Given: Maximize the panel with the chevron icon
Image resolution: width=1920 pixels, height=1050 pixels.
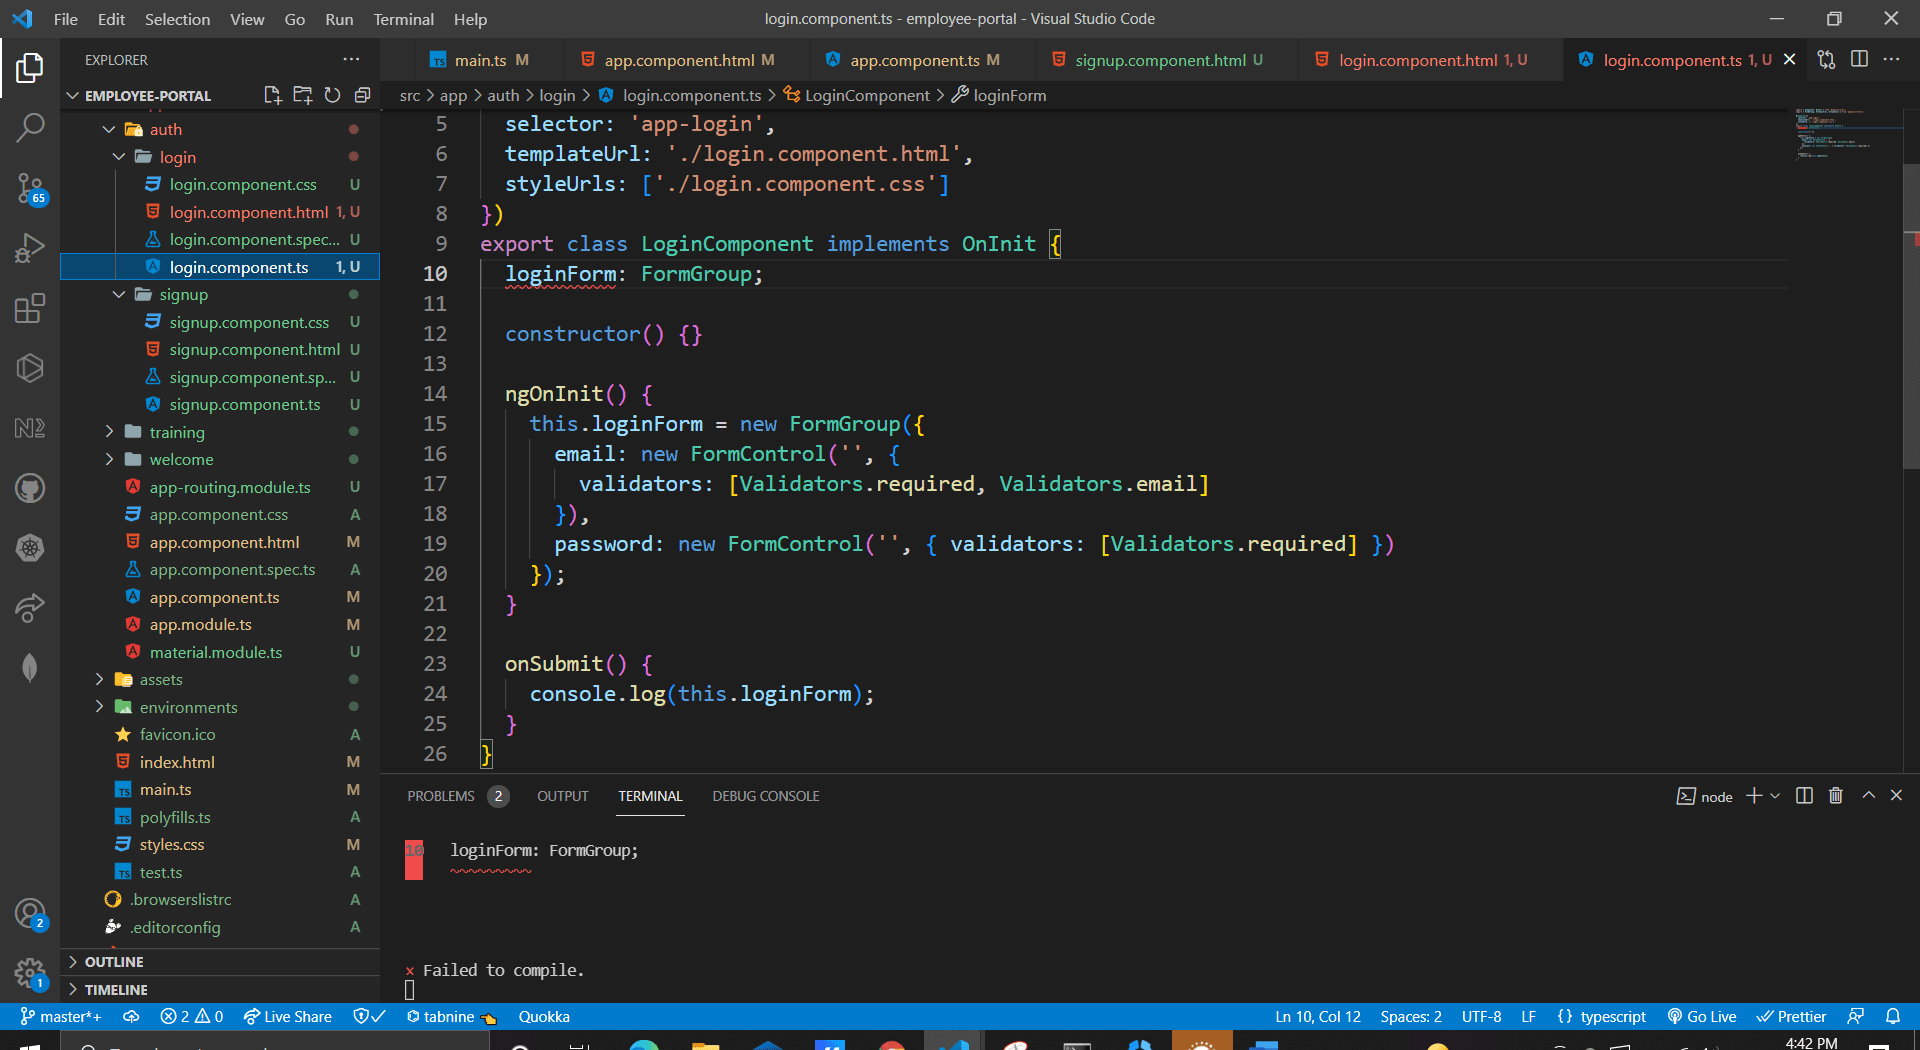Looking at the screenshot, I should [1867, 795].
